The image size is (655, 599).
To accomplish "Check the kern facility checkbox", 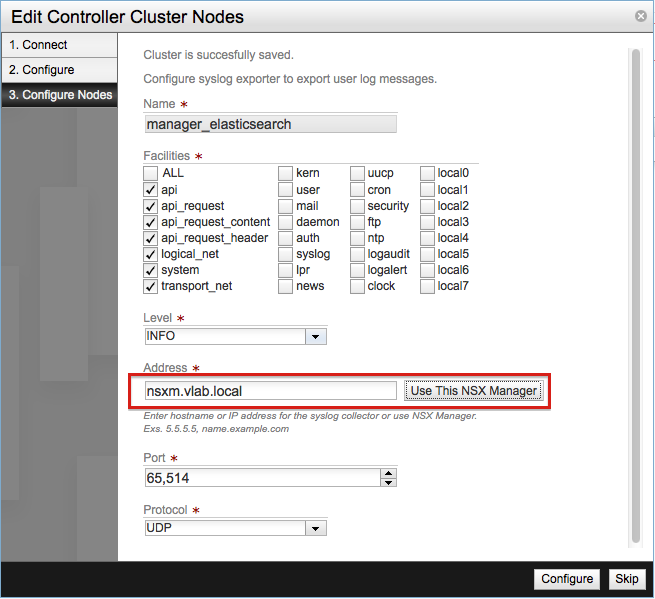I will (x=286, y=173).
